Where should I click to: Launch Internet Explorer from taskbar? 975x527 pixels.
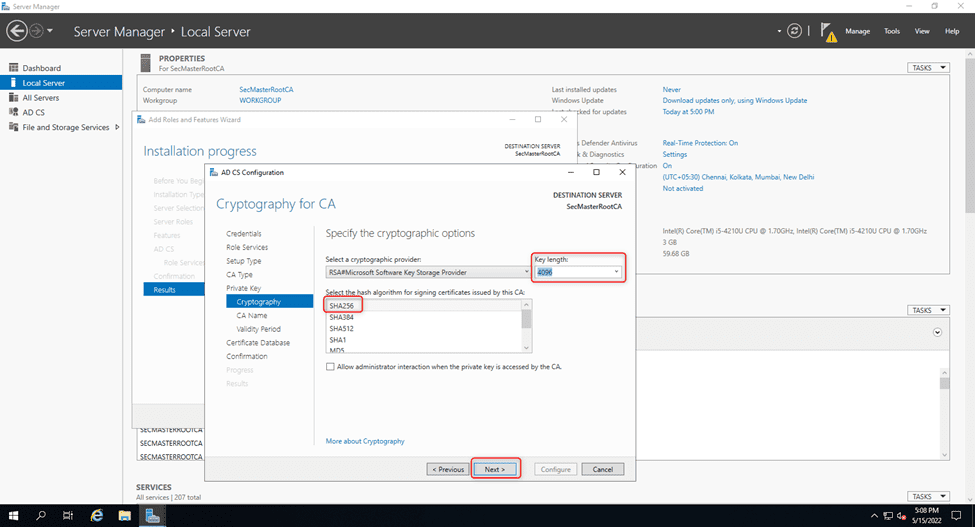pos(96,516)
